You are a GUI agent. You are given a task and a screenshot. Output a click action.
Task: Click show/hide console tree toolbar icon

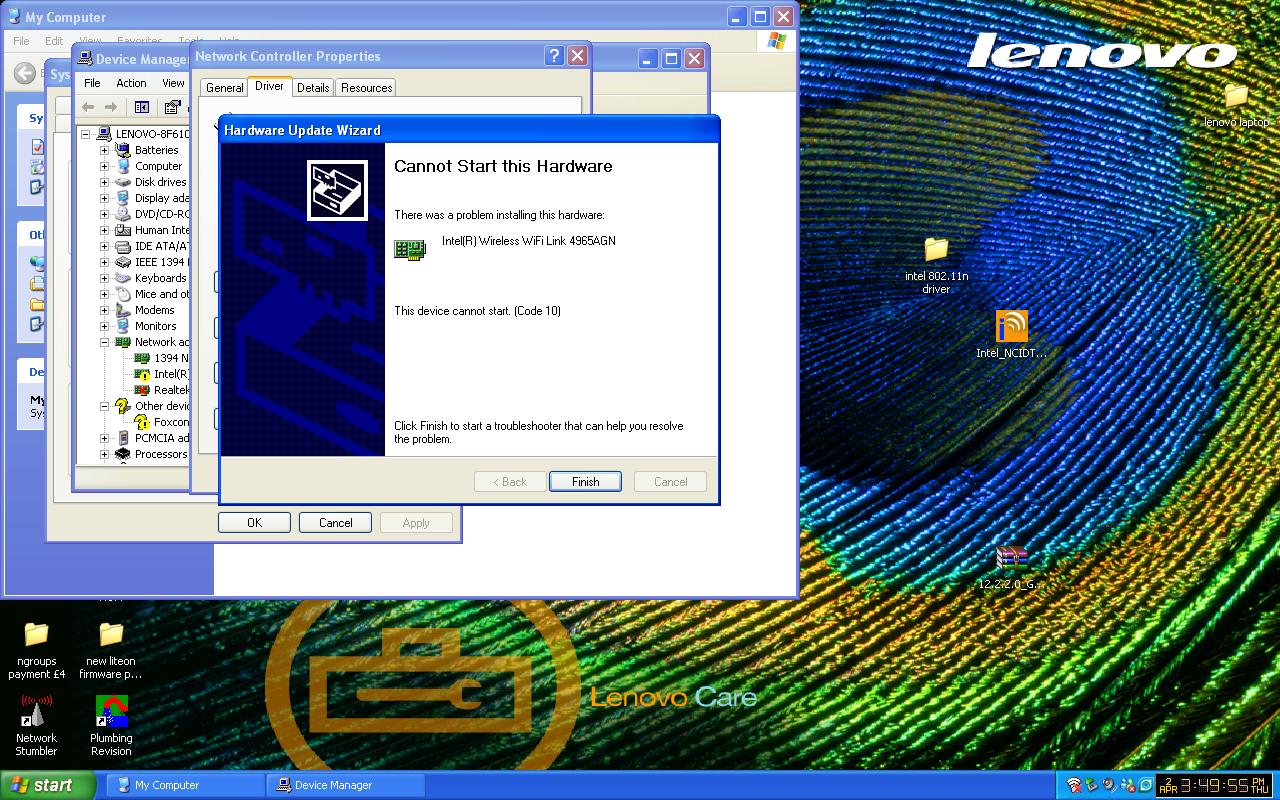pos(141,107)
